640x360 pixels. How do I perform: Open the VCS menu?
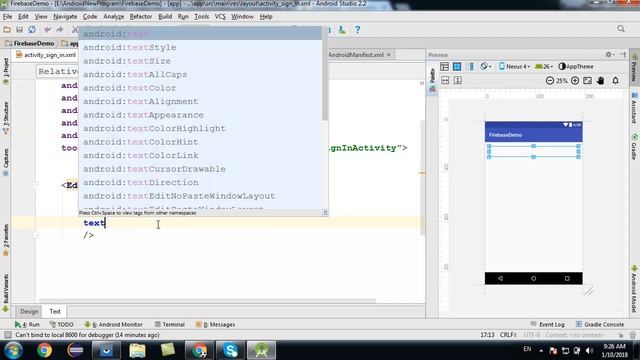point(220,17)
